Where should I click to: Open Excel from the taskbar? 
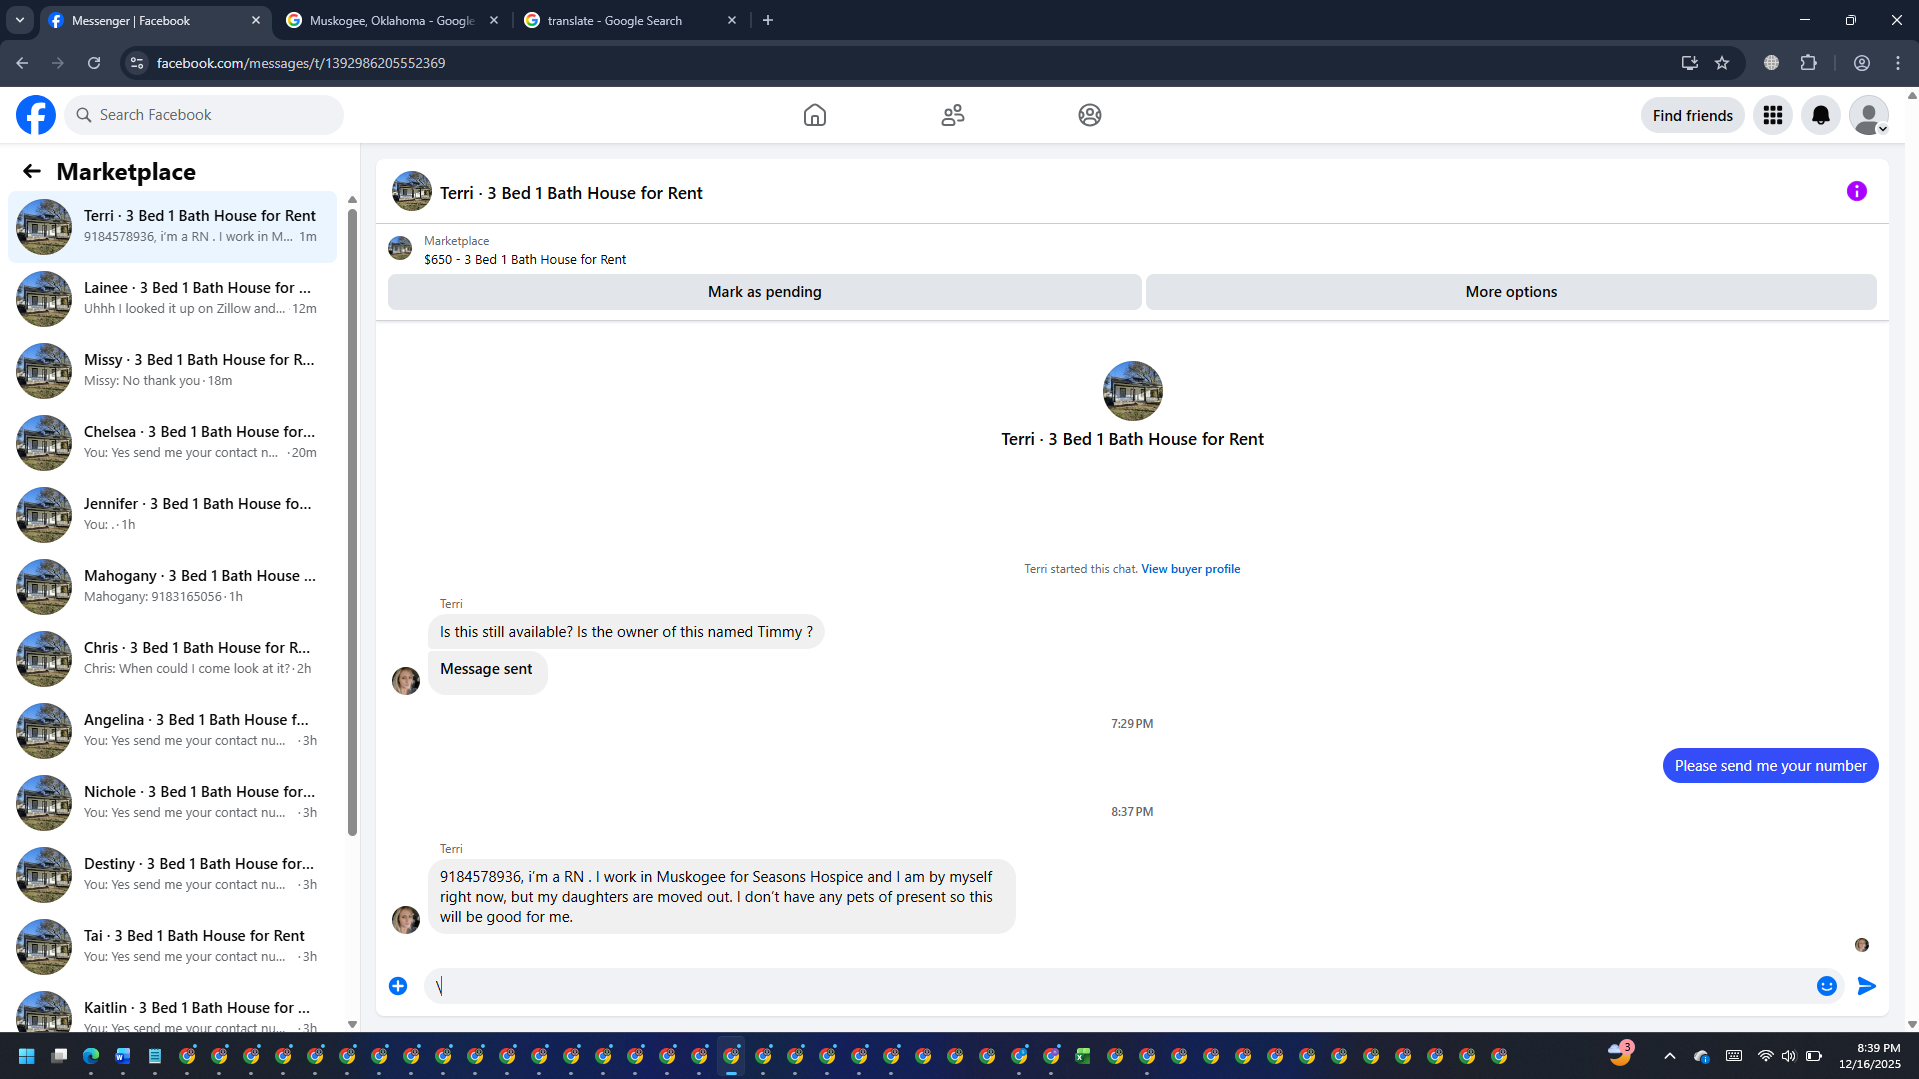coord(1083,1056)
